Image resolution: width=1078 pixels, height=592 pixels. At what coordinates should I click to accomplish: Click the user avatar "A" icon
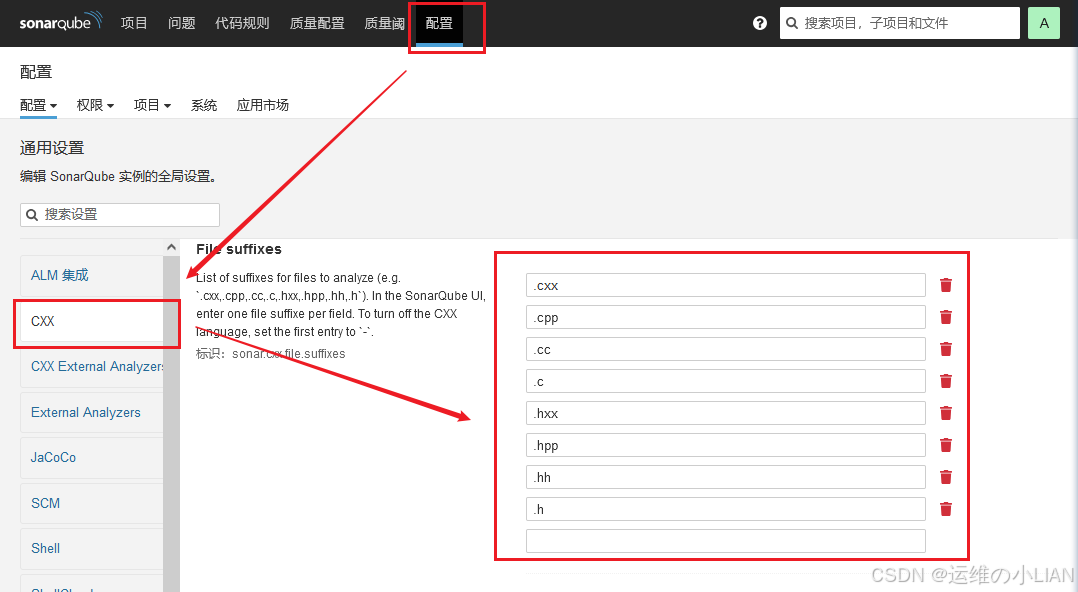click(x=1043, y=22)
